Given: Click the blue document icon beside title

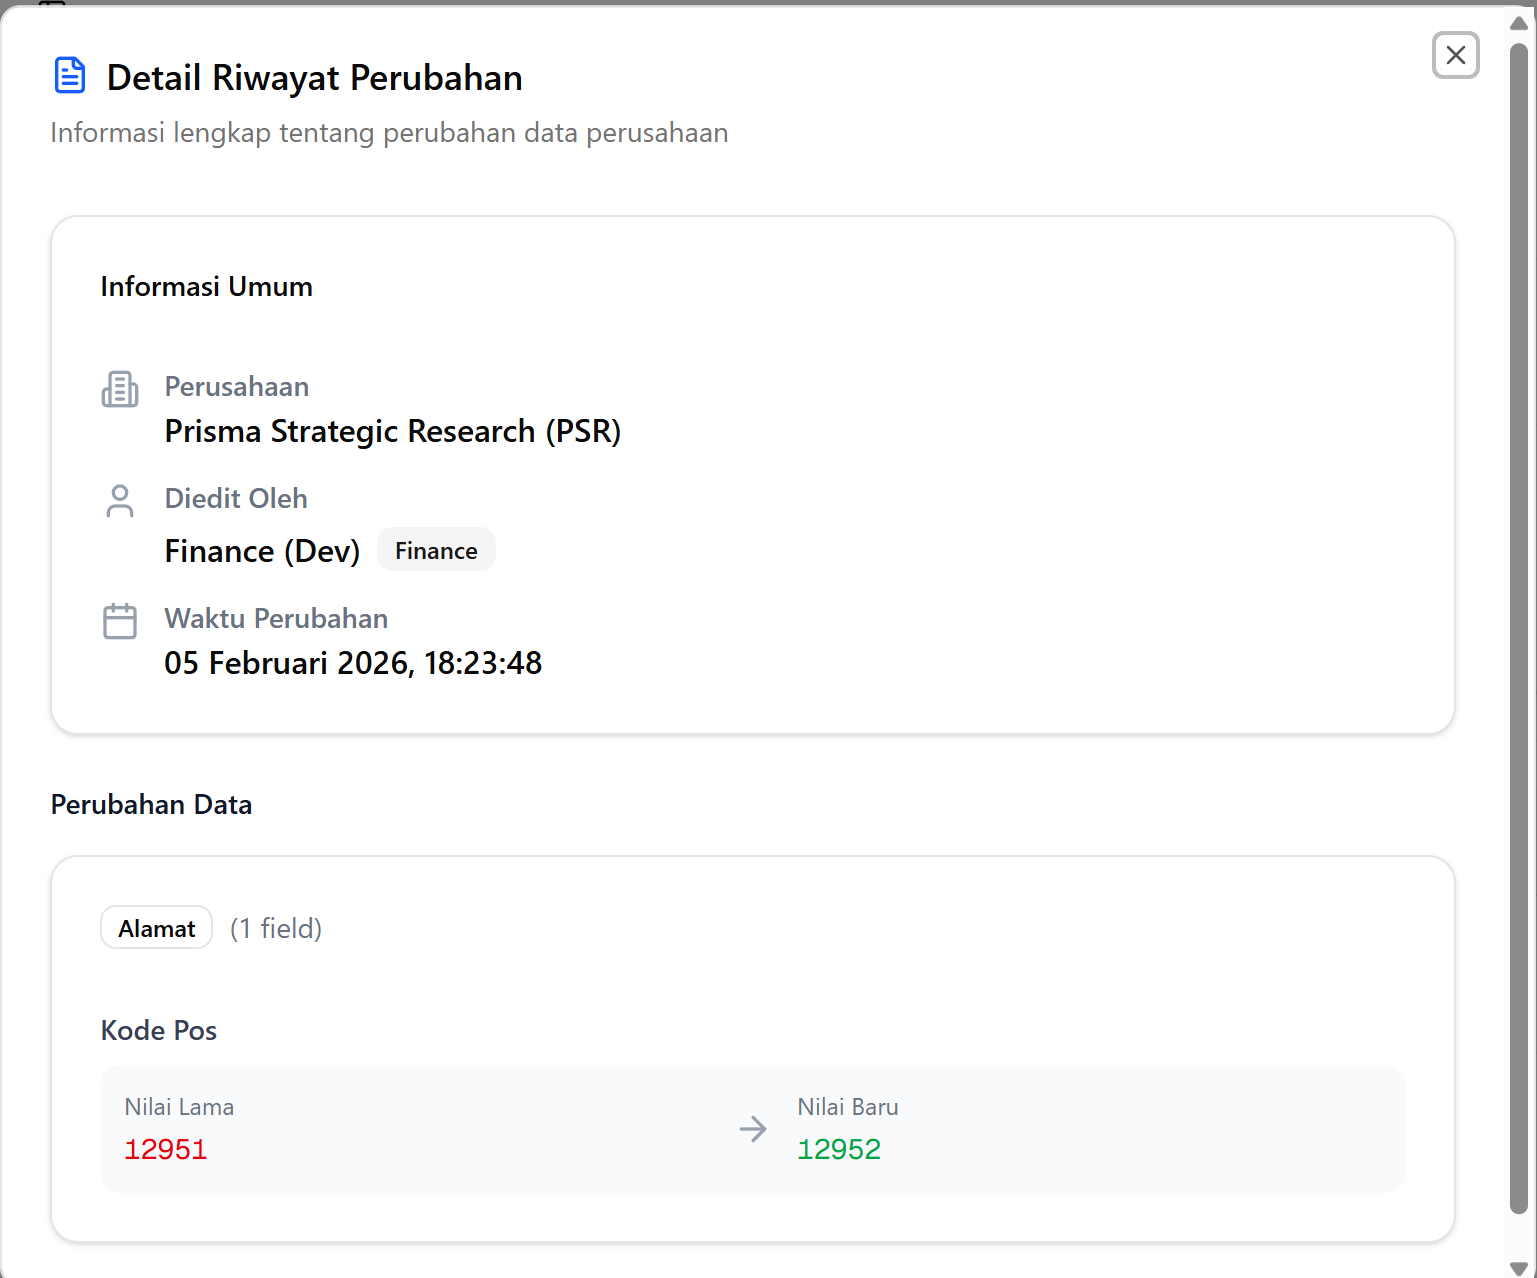Looking at the screenshot, I should tap(70, 76).
